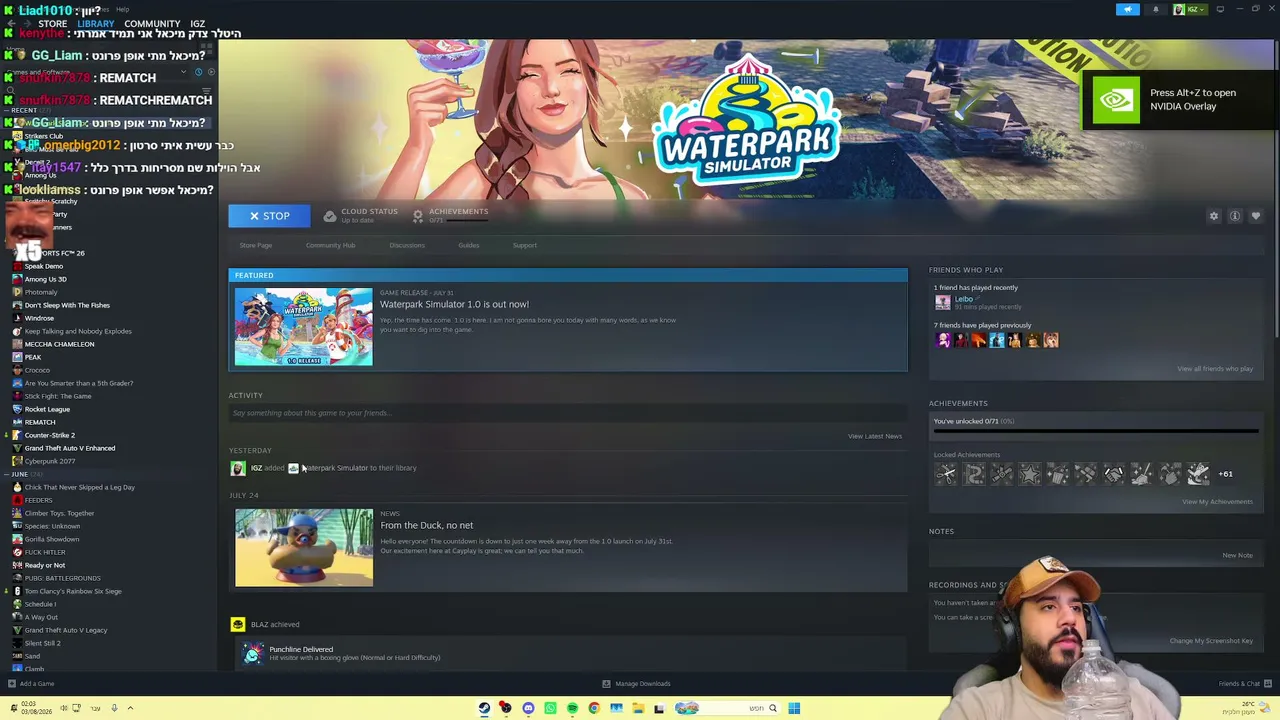Switch to the Store Page tab
The image size is (1280, 720).
pos(256,245)
